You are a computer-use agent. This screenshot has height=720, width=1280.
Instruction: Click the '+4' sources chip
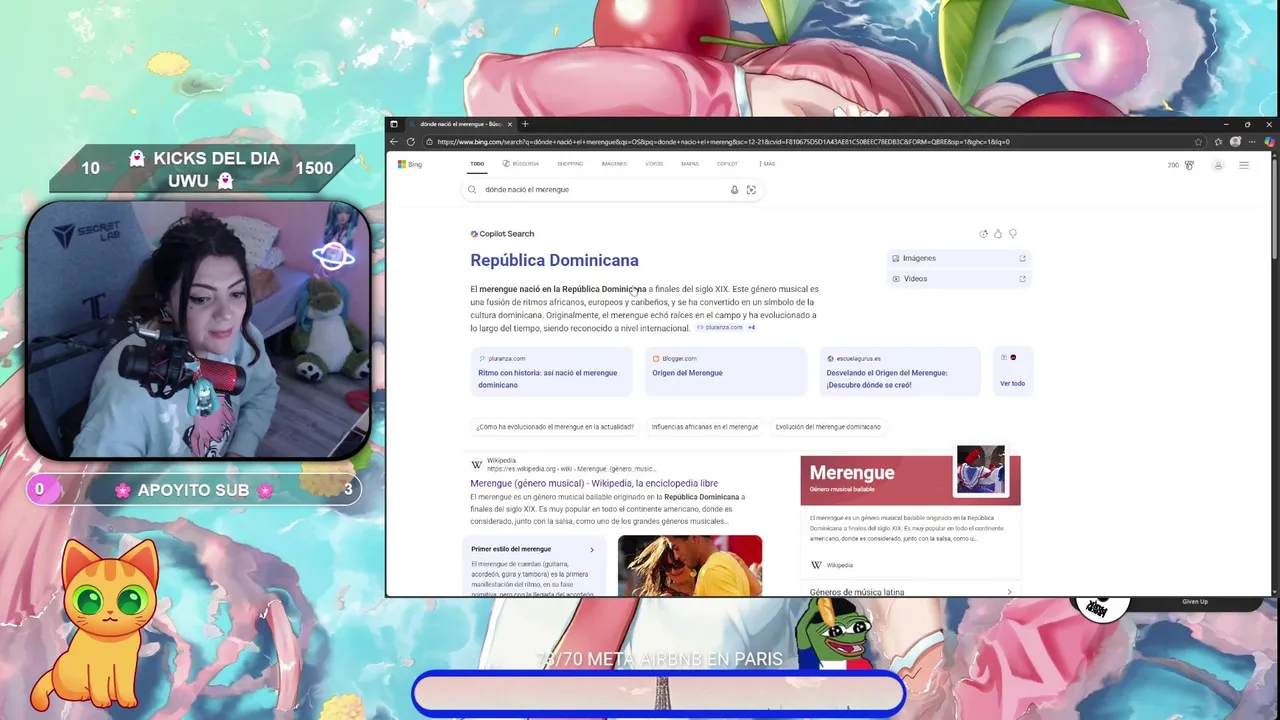[751, 328]
